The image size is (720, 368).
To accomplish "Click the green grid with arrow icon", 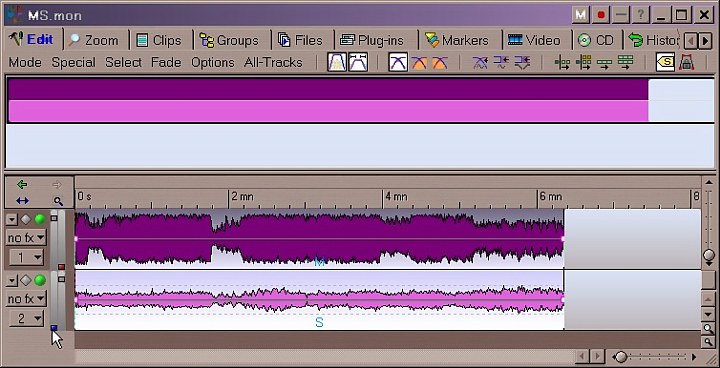I will point(625,62).
